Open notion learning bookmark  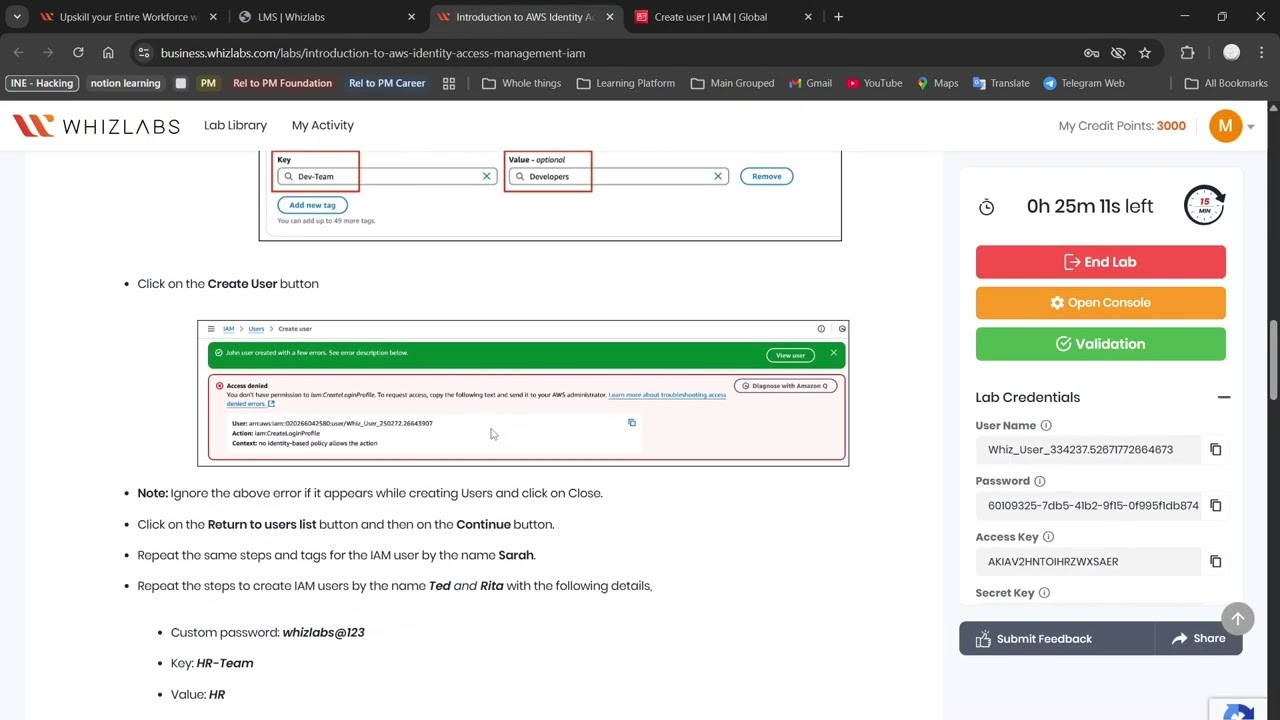pyautogui.click(x=125, y=83)
